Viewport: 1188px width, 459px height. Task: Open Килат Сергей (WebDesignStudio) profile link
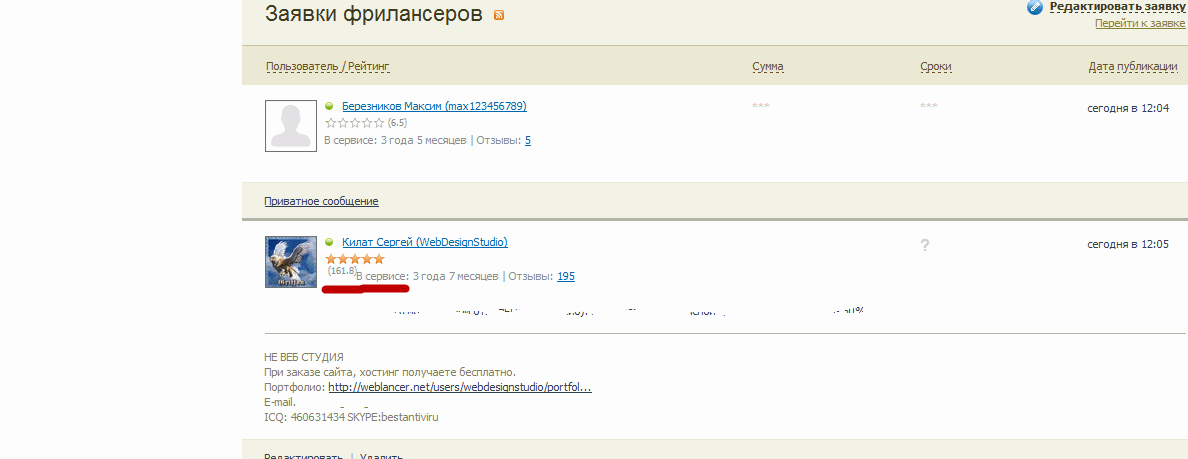[x=425, y=242]
